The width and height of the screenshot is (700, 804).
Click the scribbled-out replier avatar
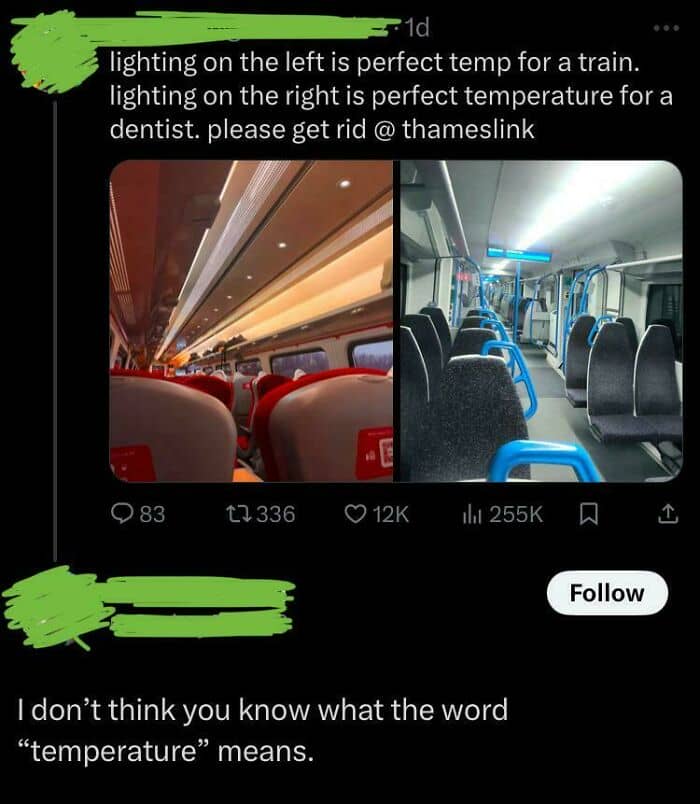pyautogui.click(x=54, y=608)
